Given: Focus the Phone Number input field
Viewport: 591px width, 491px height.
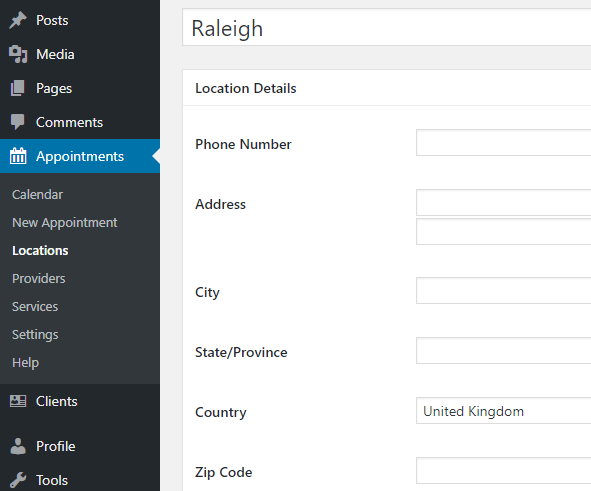Looking at the screenshot, I should 504,142.
